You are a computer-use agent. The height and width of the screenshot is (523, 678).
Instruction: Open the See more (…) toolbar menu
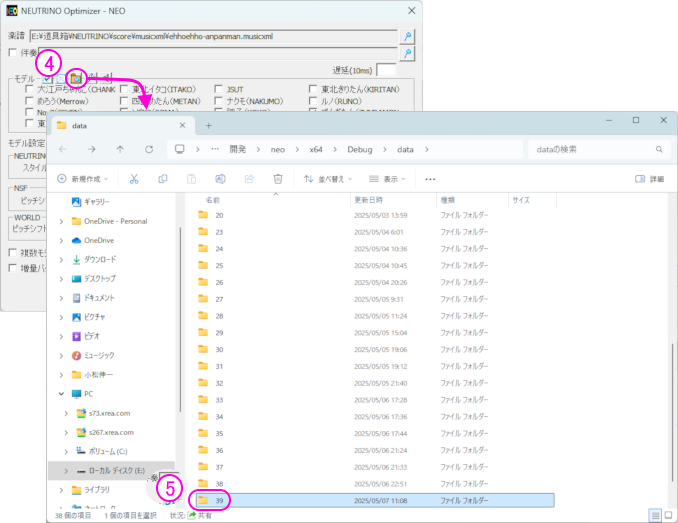(430, 179)
